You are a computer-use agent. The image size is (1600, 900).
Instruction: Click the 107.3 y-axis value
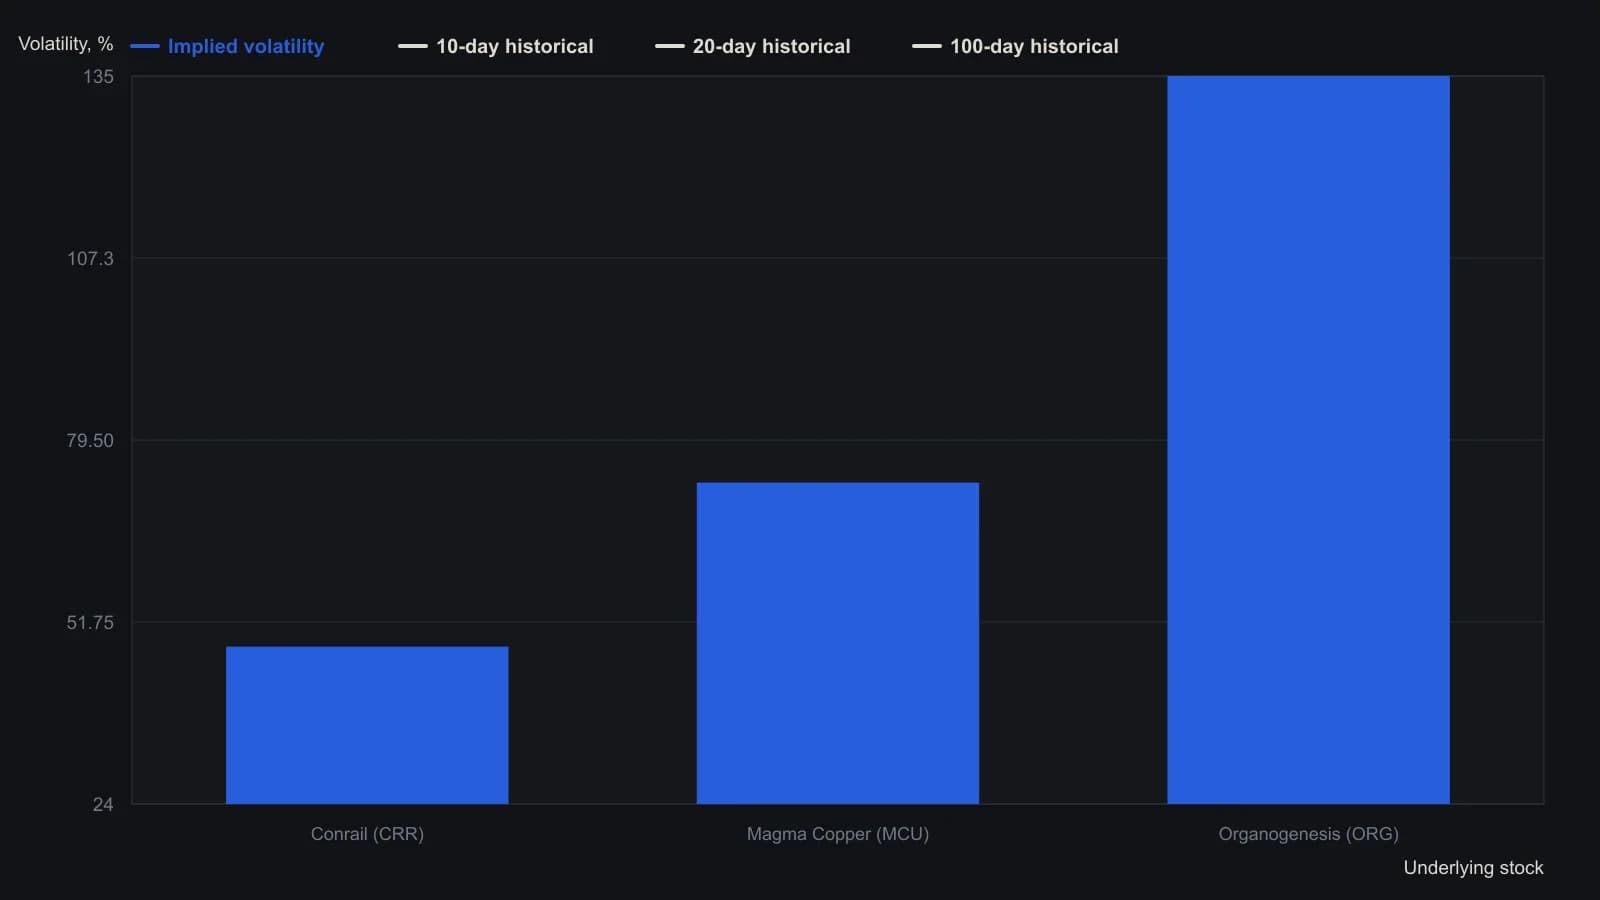[90, 259]
